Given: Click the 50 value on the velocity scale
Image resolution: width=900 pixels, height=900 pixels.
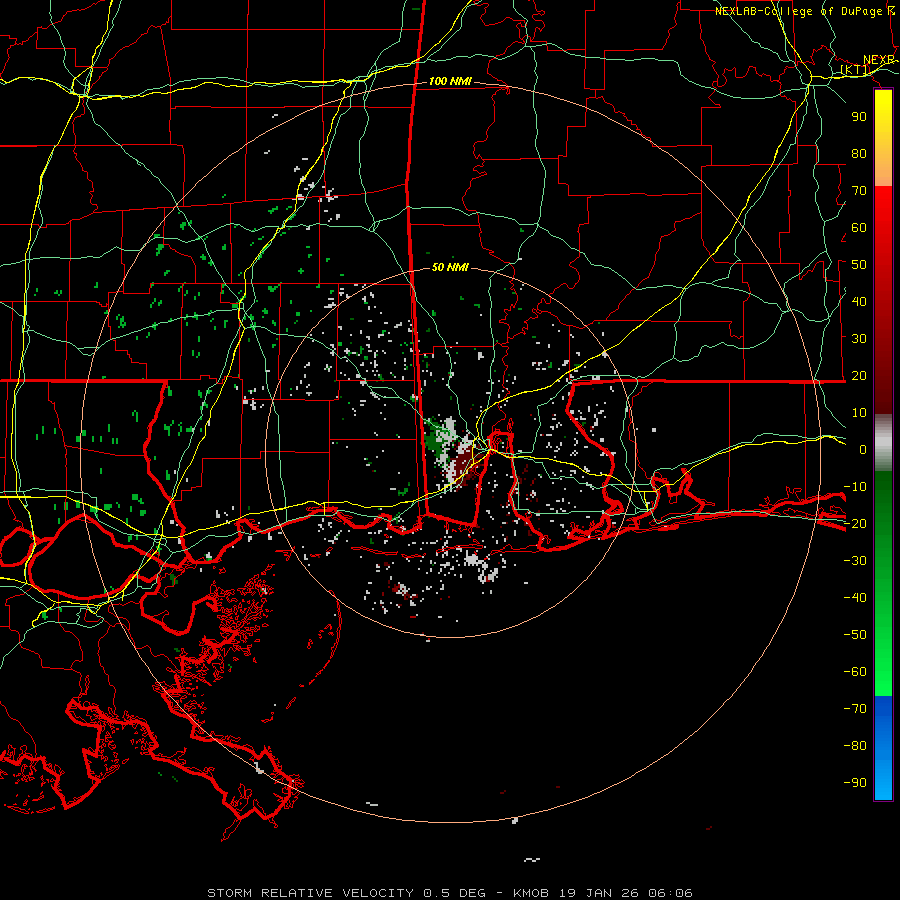Looking at the screenshot, I should (859, 265).
